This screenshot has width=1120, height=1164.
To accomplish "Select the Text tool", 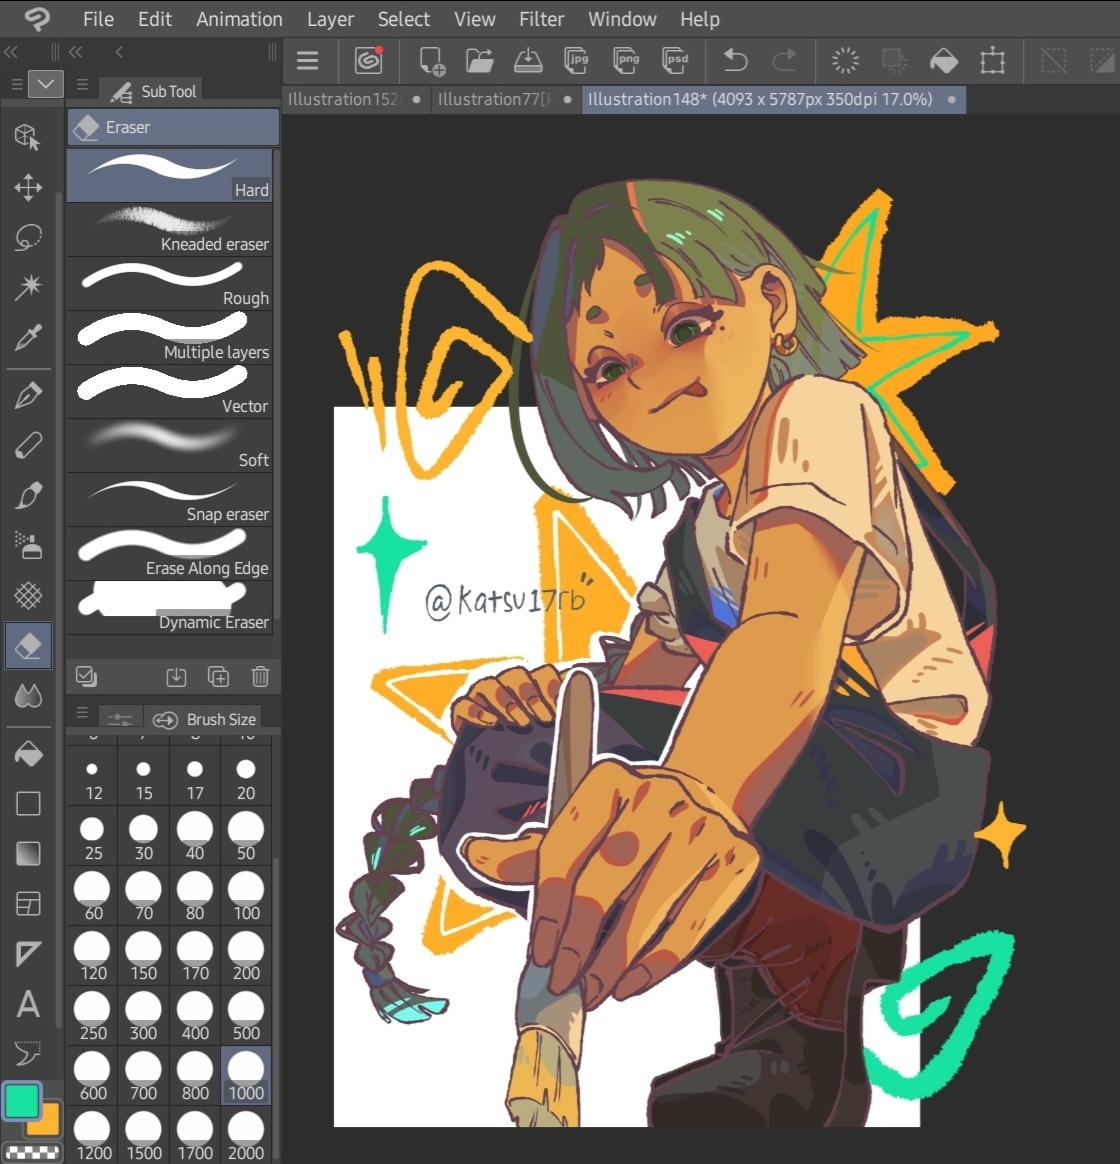I will pos(28,1004).
